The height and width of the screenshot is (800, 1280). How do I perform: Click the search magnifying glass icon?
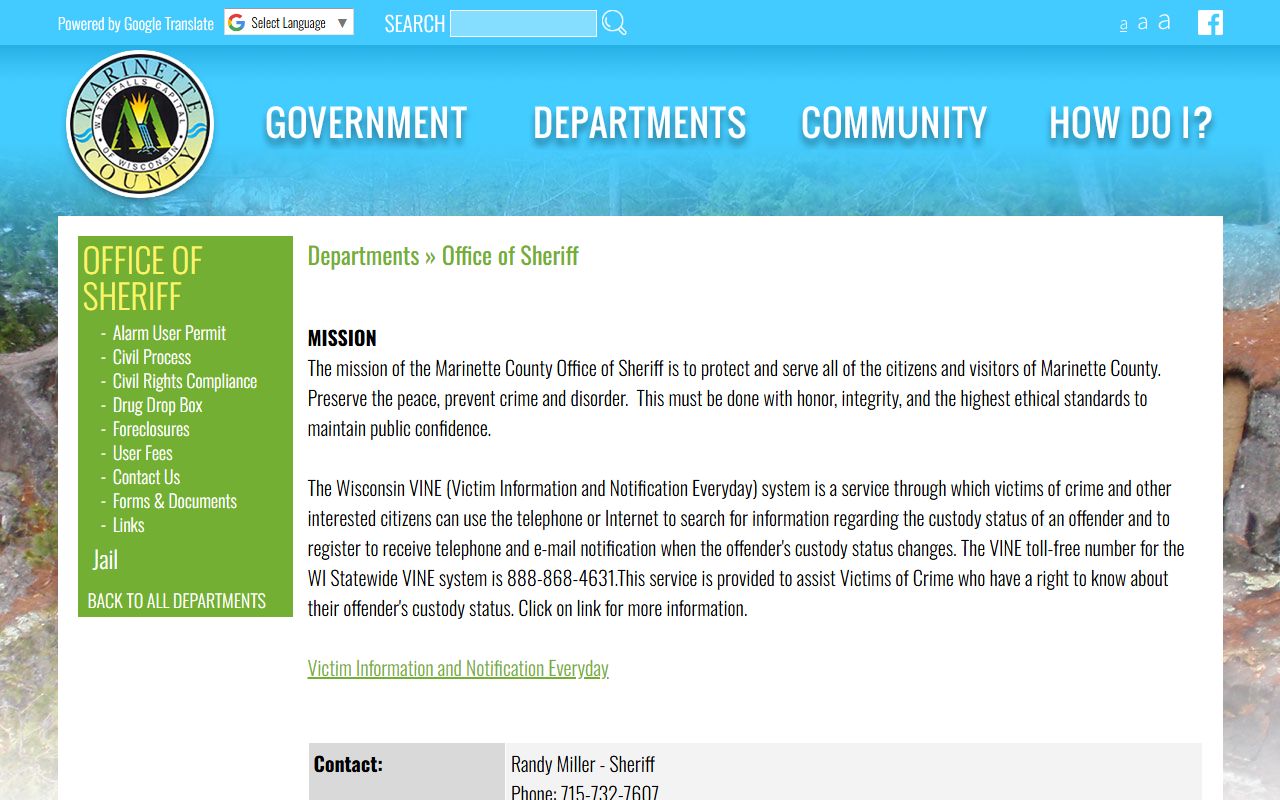click(x=614, y=23)
